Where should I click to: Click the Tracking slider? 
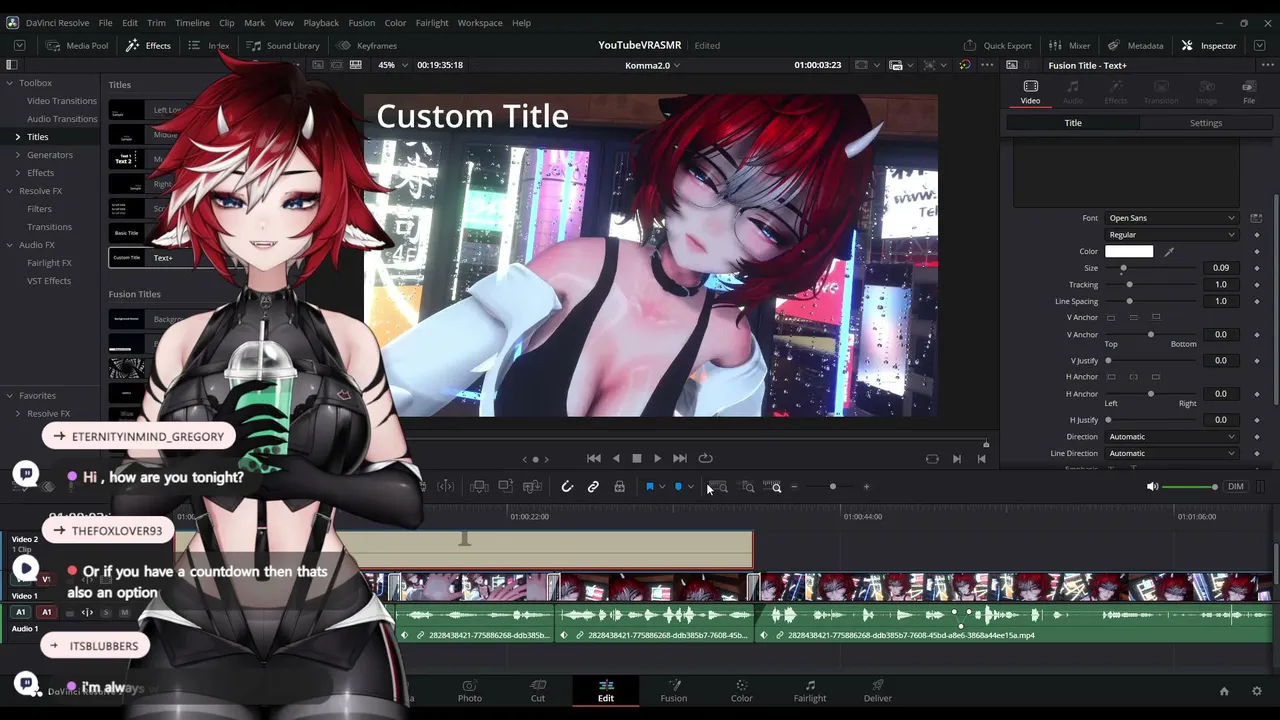[1153, 285]
